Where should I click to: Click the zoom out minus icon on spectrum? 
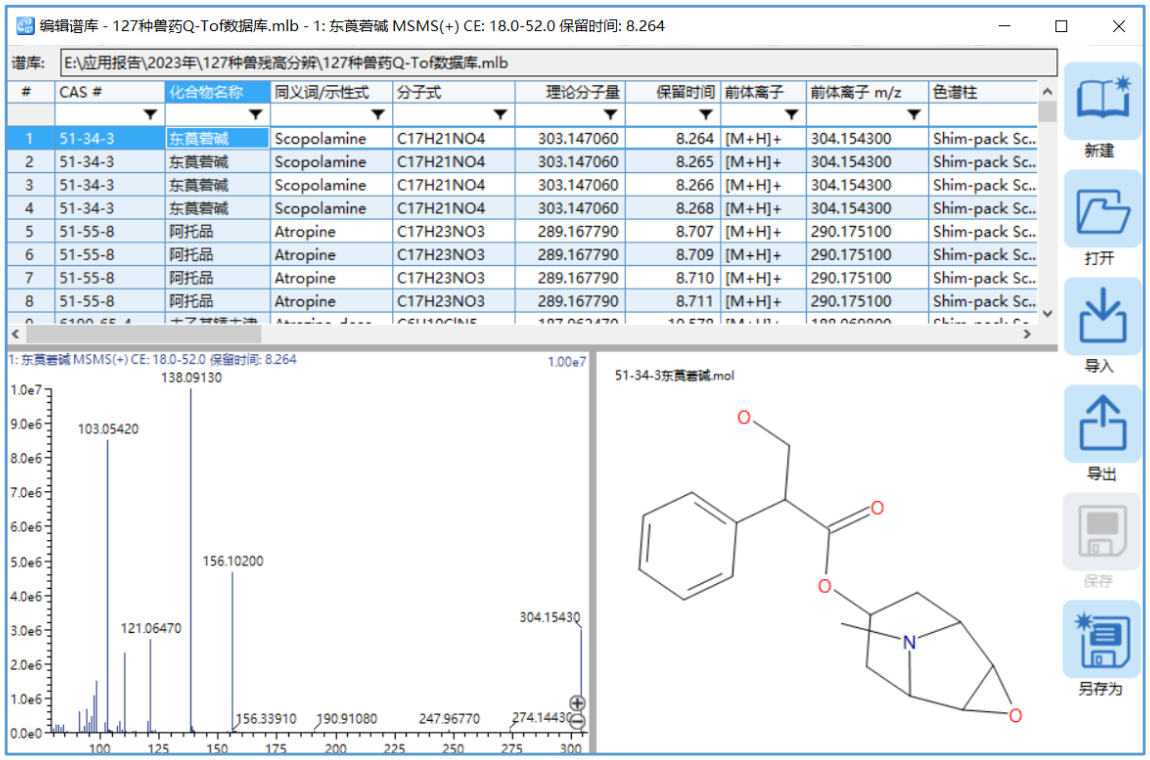[x=577, y=720]
